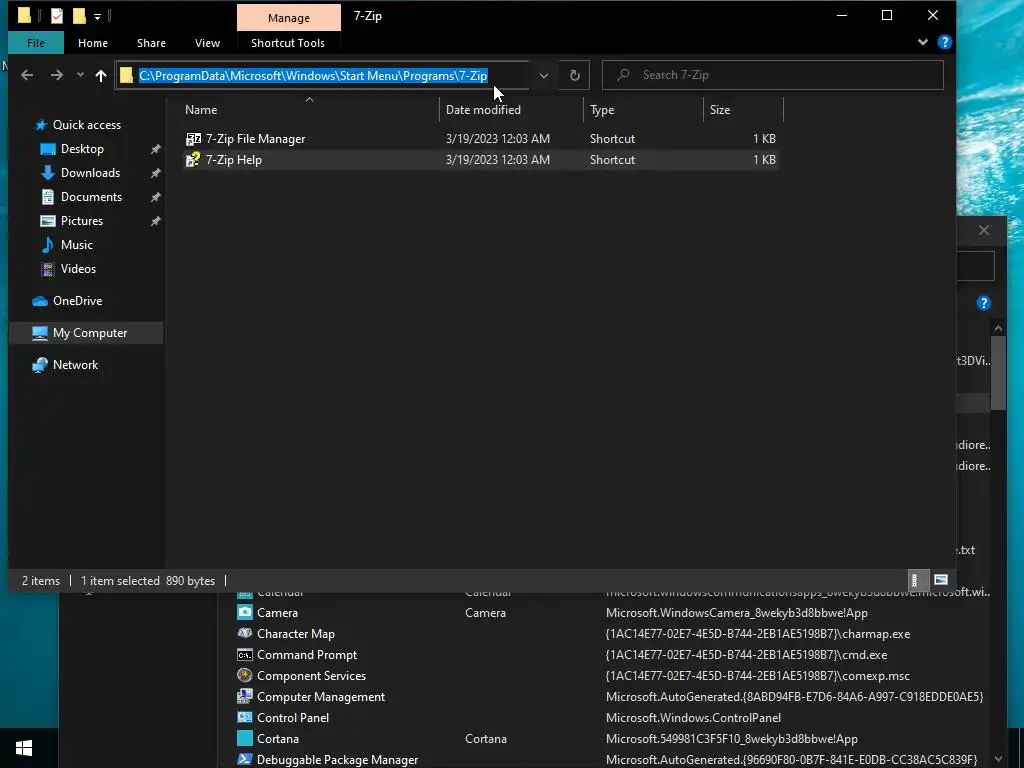Open the background window's blue help icon
The width and height of the screenshot is (1024, 768).
(x=984, y=303)
